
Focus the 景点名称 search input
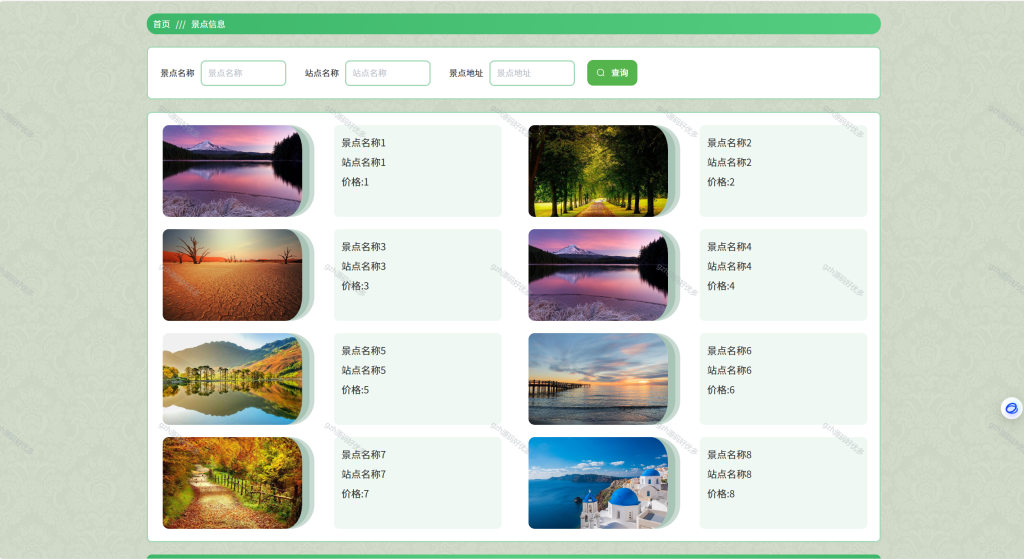[244, 73]
